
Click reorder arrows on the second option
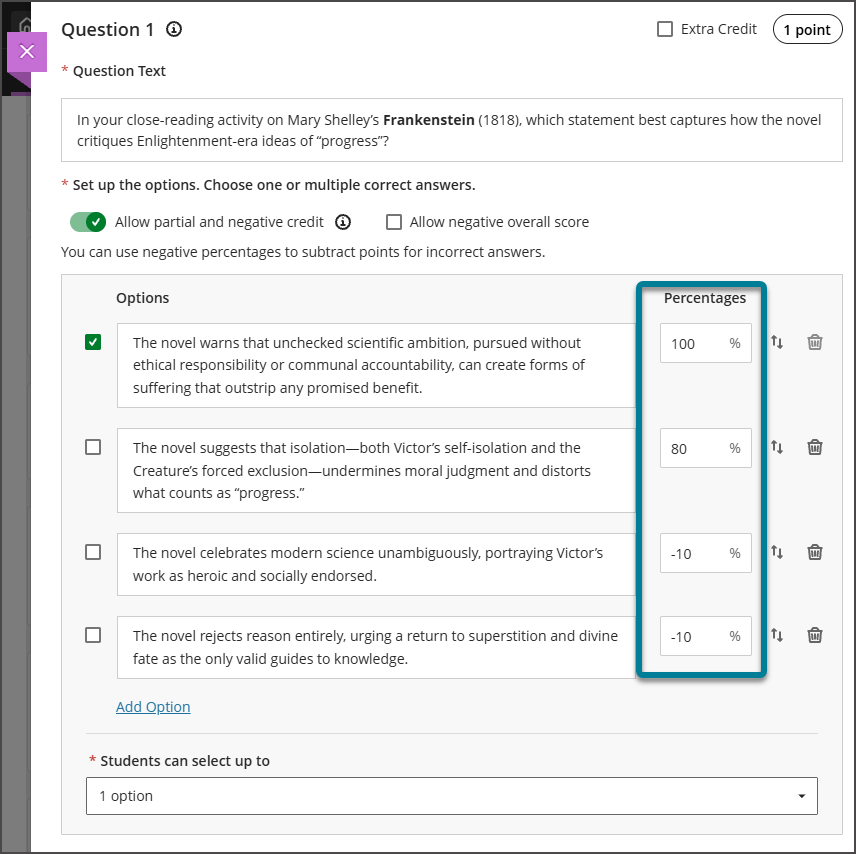click(778, 447)
